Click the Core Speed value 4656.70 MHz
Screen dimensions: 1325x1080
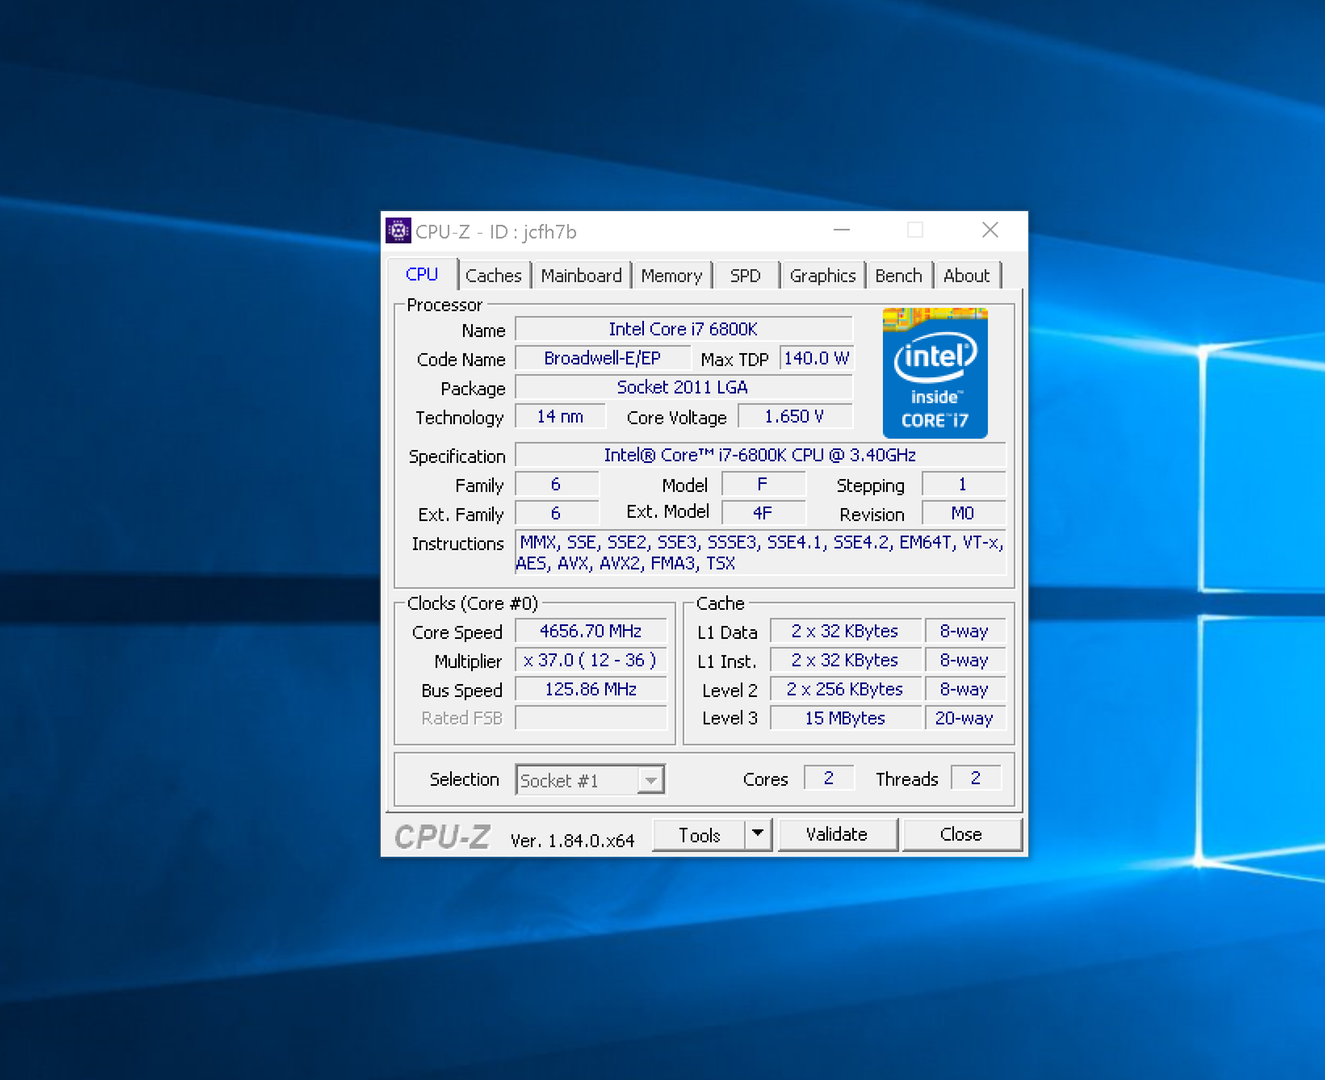pyautogui.click(x=591, y=631)
